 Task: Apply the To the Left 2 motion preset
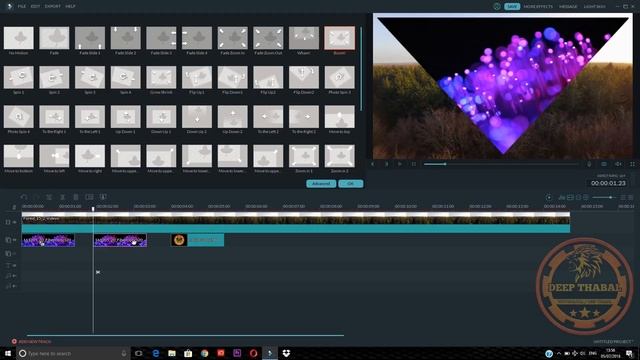coord(268,117)
